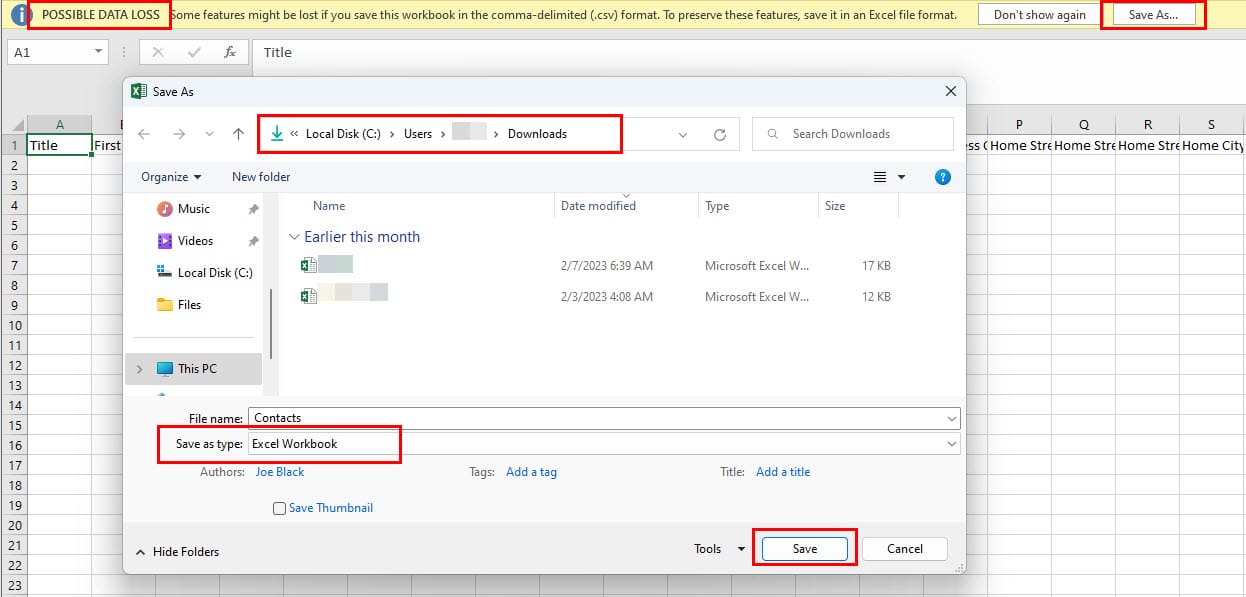Expand This PC tree node
Image resolution: width=1246 pixels, height=597 pixels.
(x=139, y=369)
